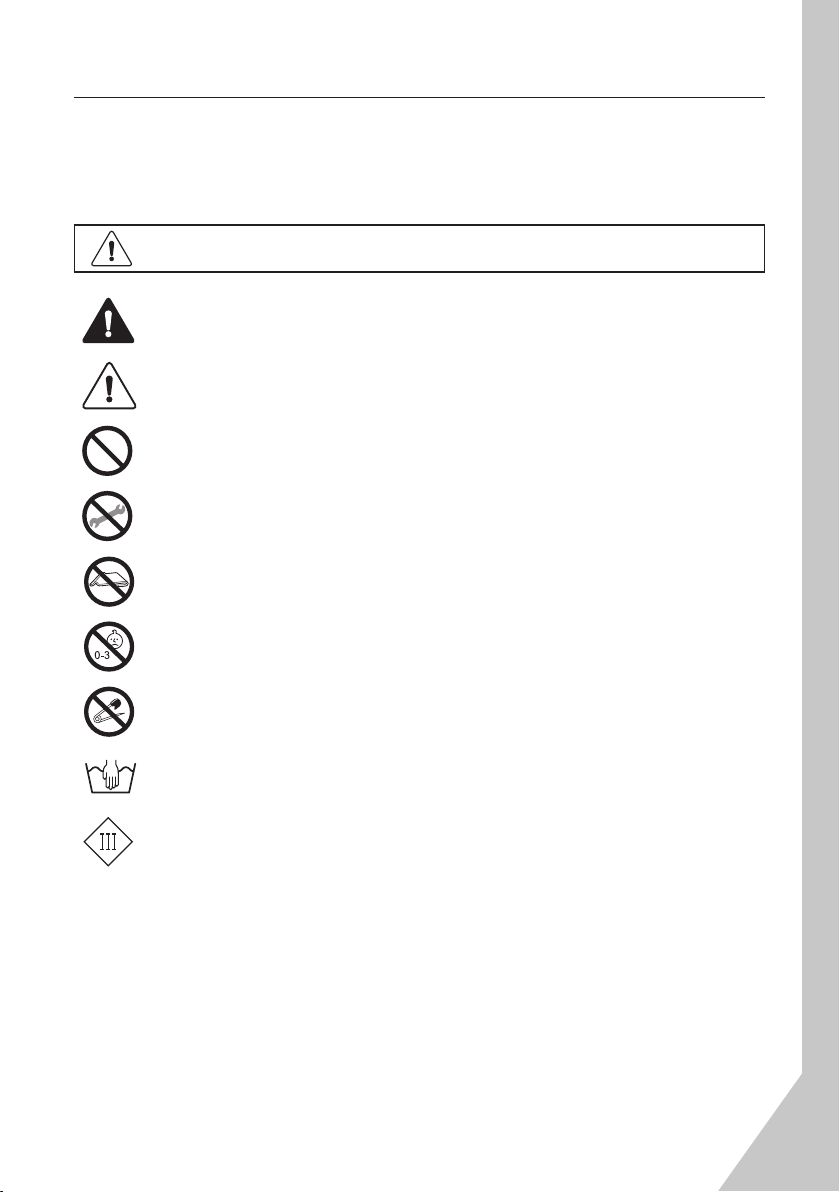
Task: Select the crossed-out safety pin icon
Action: [x=109, y=712]
